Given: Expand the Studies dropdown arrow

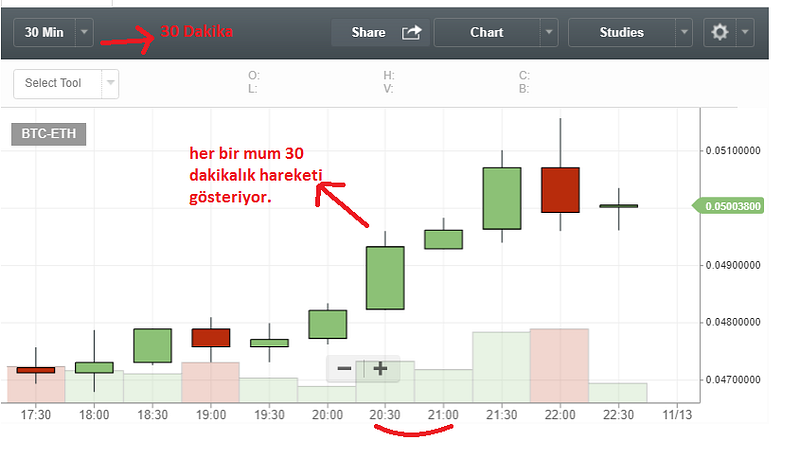Looking at the screenshot, I should point(684,32).
